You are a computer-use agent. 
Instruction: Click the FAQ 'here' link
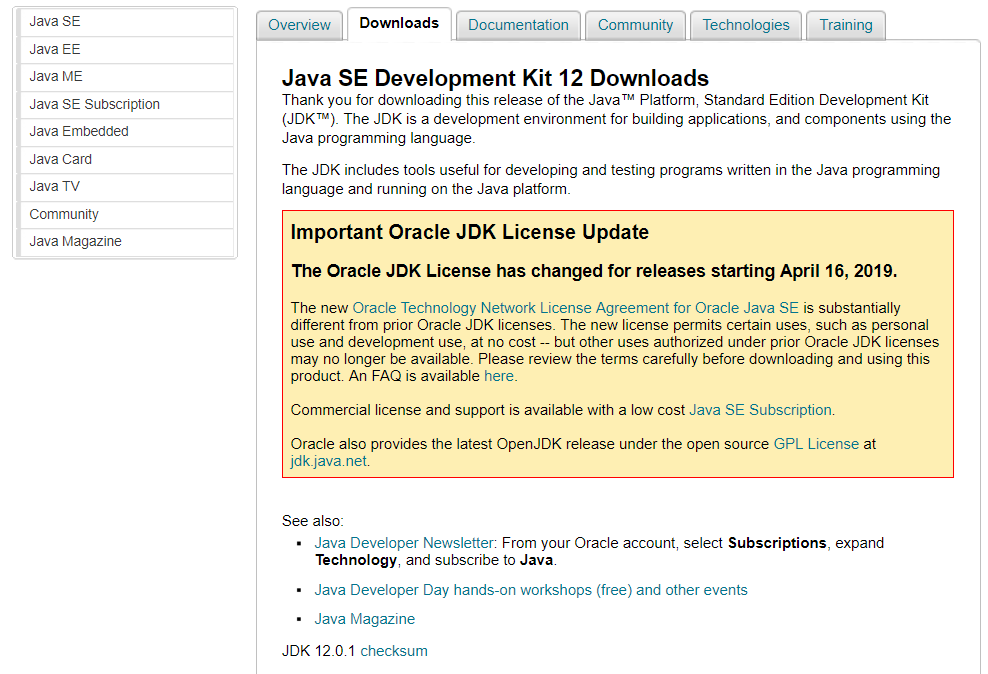[498, 376]
